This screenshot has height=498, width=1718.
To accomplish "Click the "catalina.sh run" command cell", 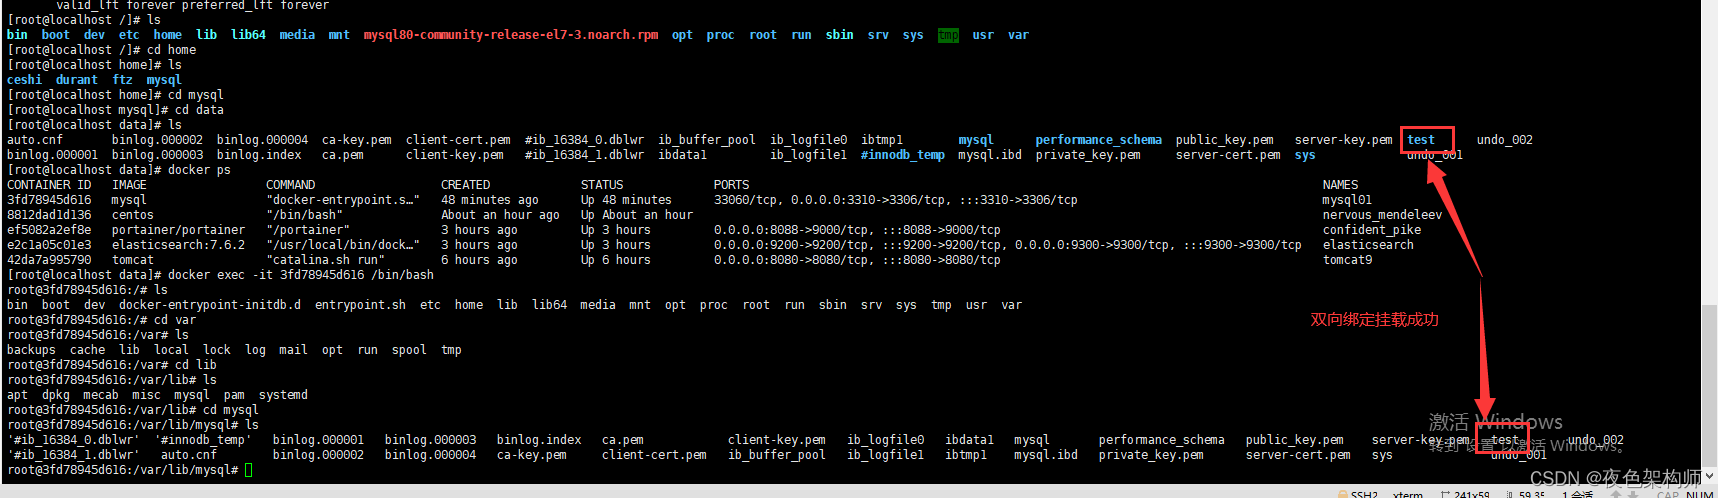I will click(325, 260).
